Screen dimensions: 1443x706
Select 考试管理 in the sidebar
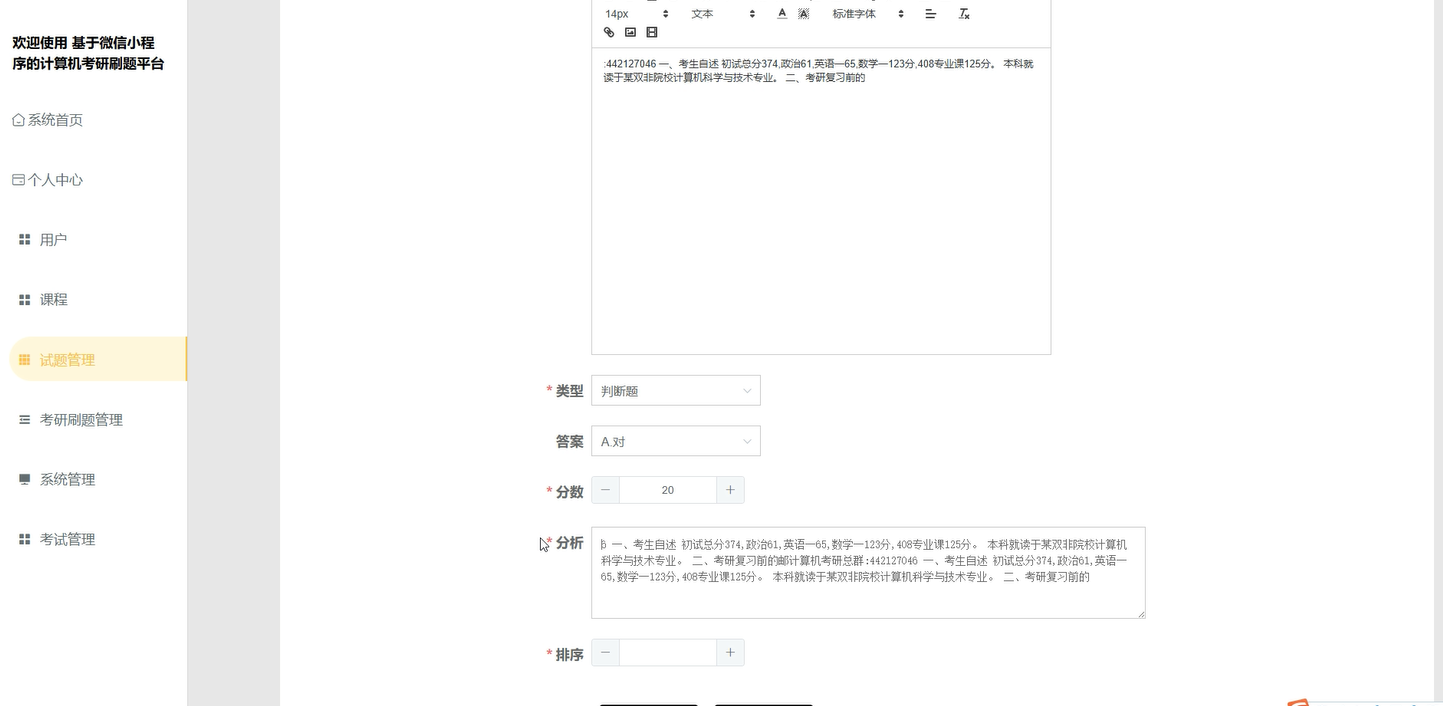tap(67, 538)
